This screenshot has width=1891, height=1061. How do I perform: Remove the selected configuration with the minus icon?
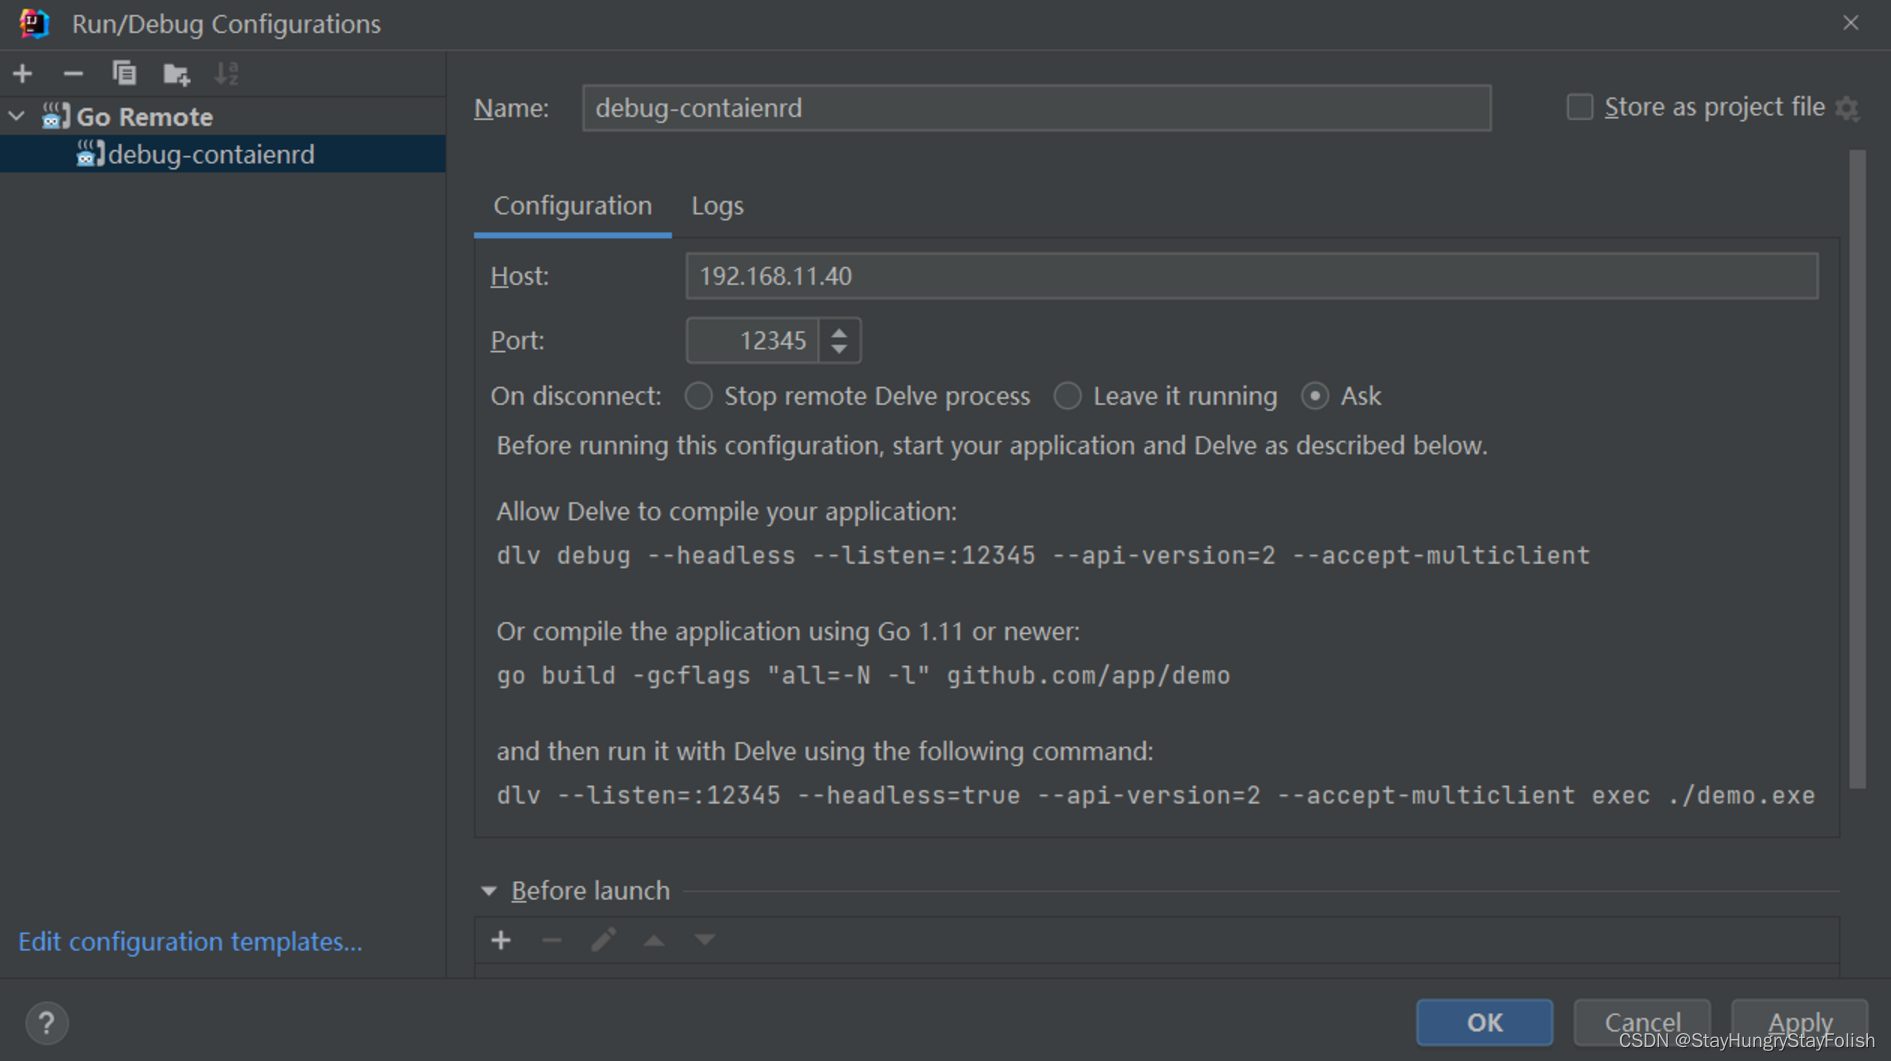(73, 73)
